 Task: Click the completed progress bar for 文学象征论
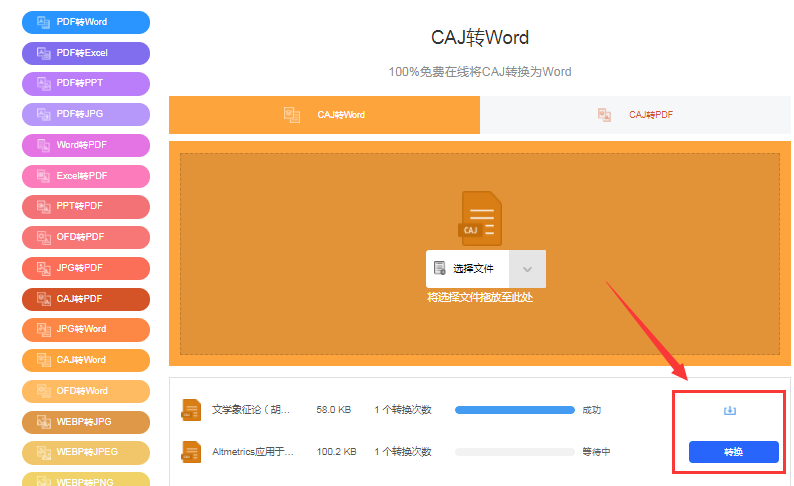coord(514,410)
